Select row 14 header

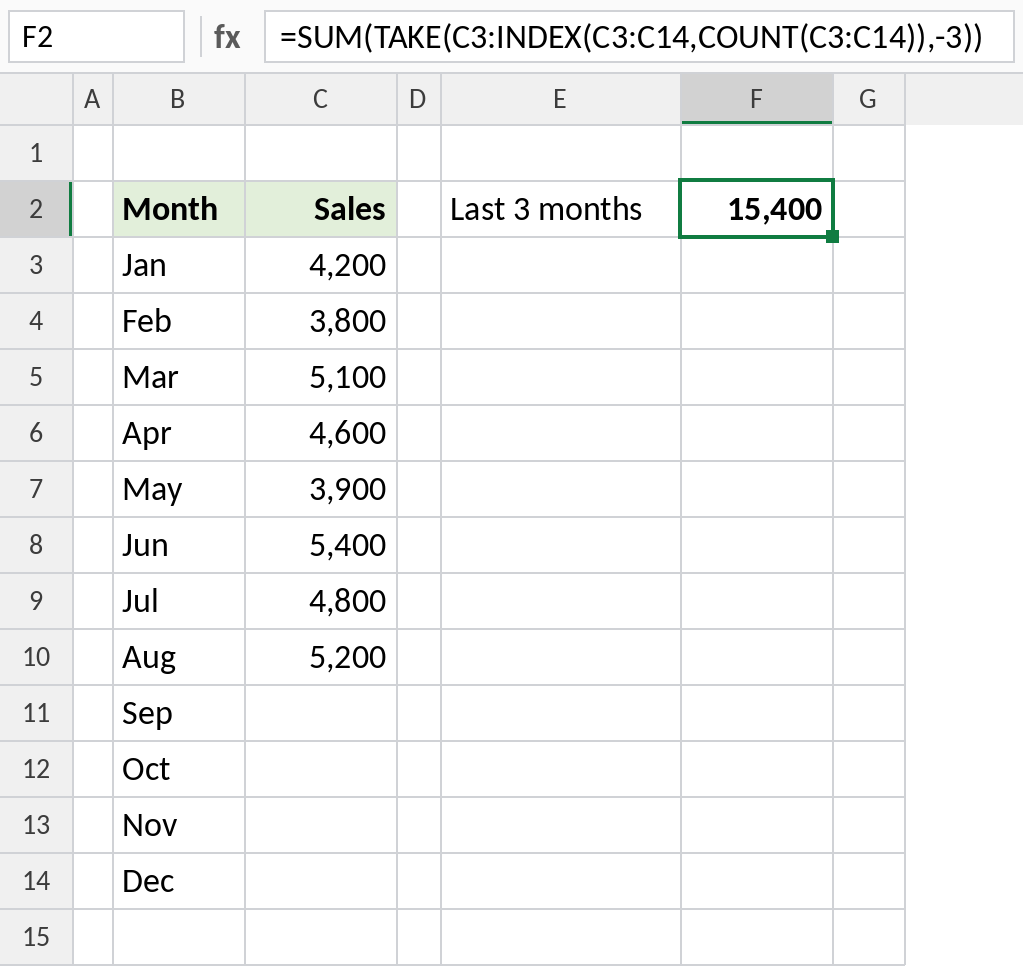(37, 881)
